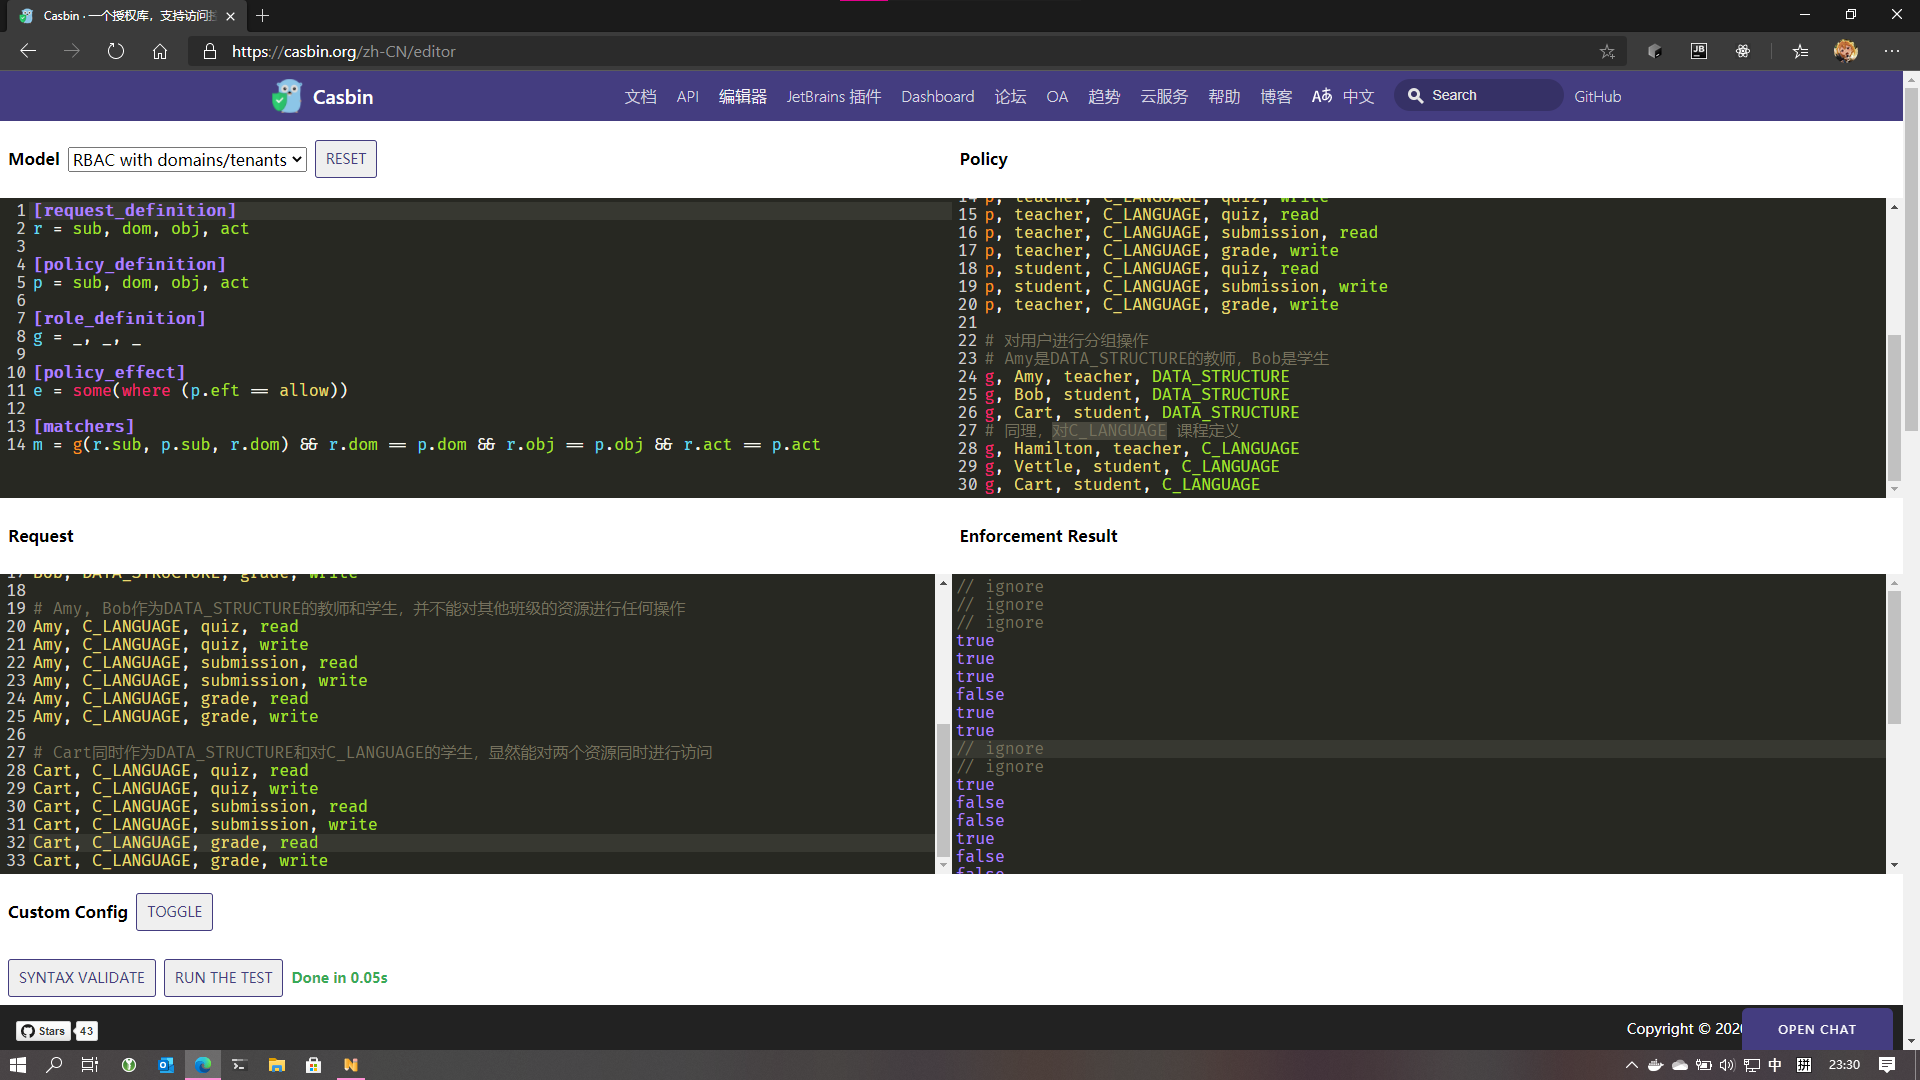Open the 趋势 nav item
Screen dimensions: 1920x1080
[x=1104, y=97]
